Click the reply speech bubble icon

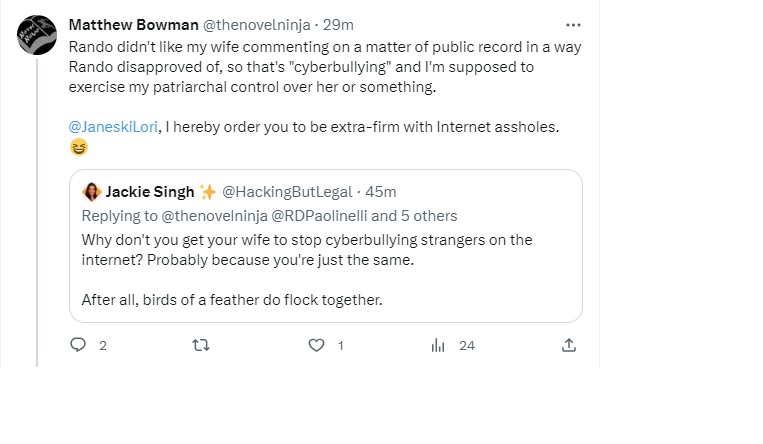coord(78,345)
